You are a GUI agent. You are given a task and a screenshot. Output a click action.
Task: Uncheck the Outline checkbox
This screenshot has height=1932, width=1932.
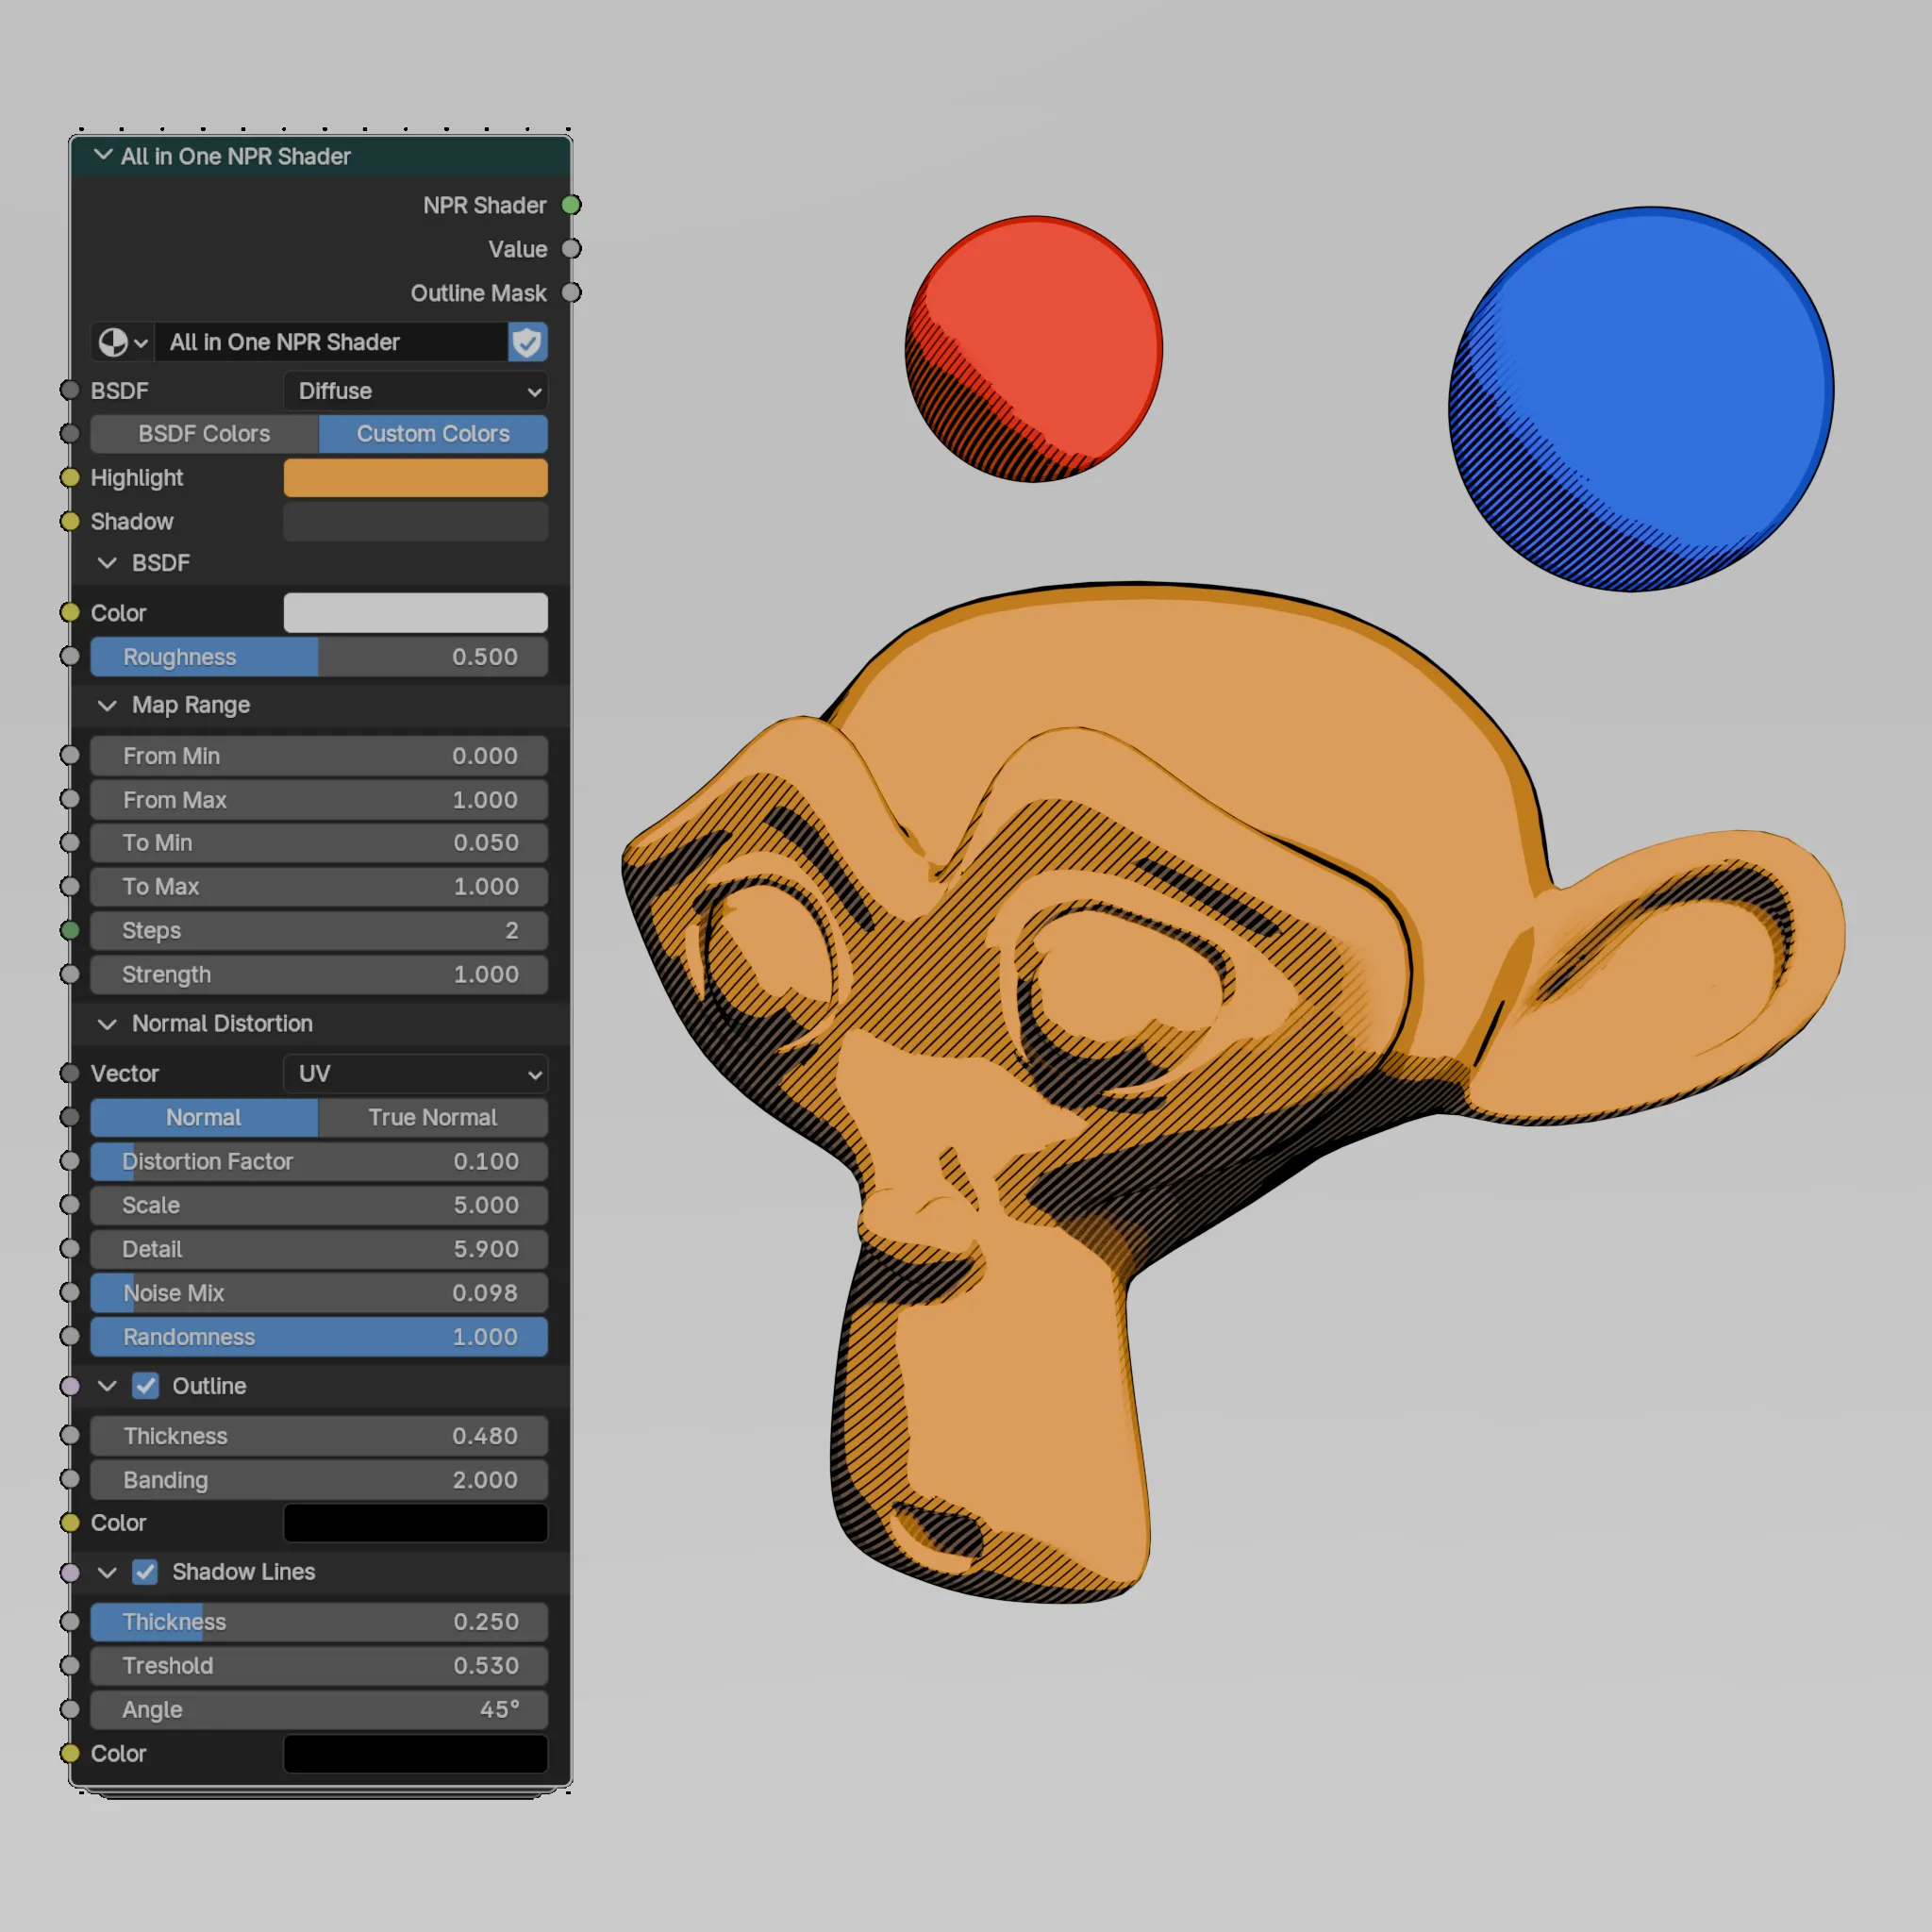(146, 1387)
